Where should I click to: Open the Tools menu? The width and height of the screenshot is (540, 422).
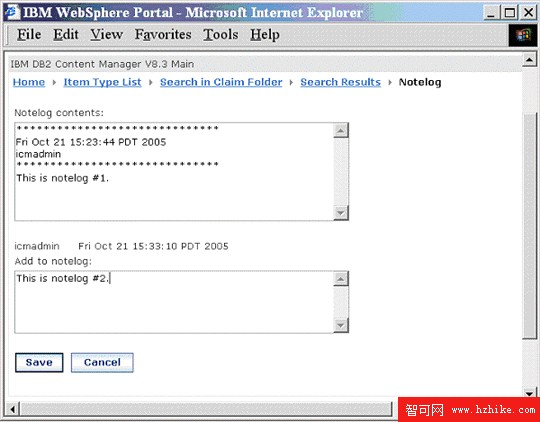[x=220, y=34]
